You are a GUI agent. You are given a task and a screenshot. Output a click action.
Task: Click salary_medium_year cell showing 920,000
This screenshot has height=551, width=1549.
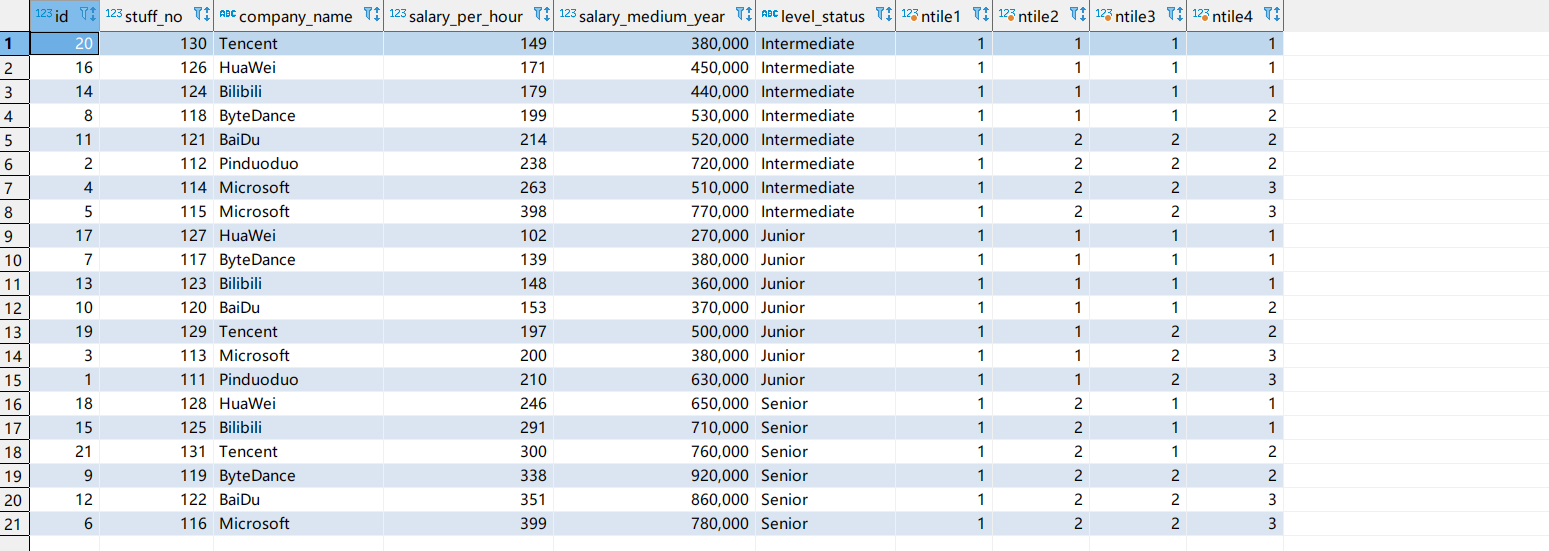[x=654, y=475]
